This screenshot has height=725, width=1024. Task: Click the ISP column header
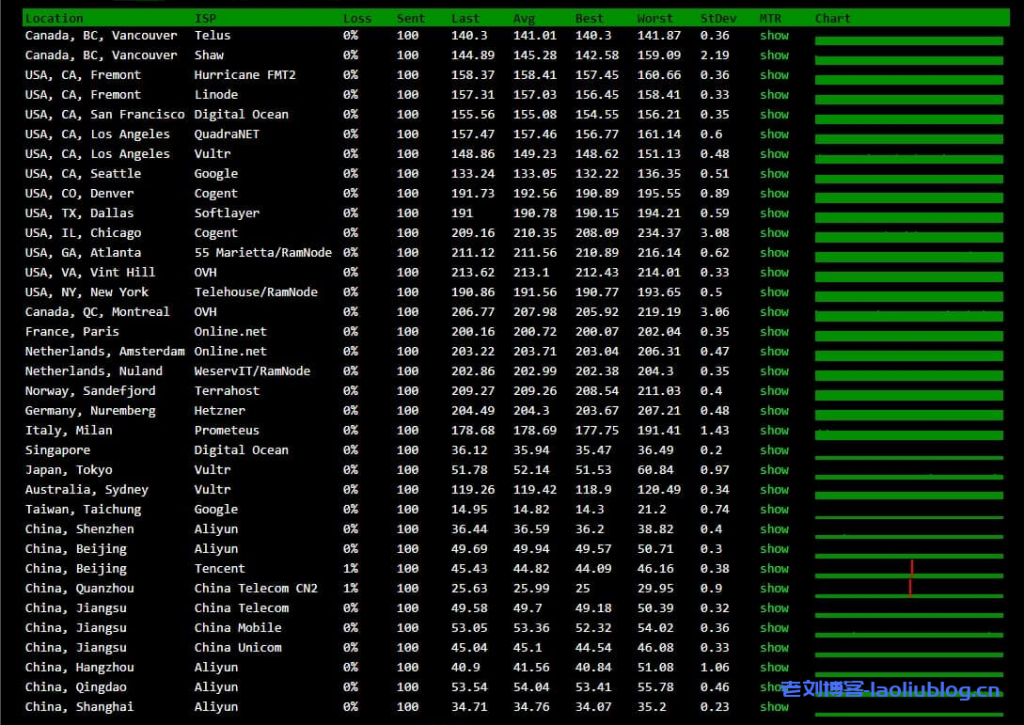(x=205, y=18)
